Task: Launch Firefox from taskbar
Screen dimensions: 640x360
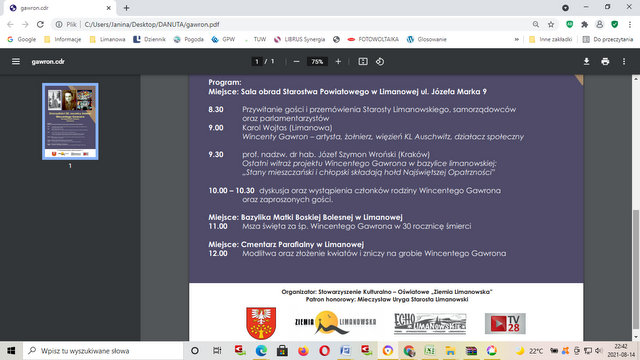Action: click(303, 351)
